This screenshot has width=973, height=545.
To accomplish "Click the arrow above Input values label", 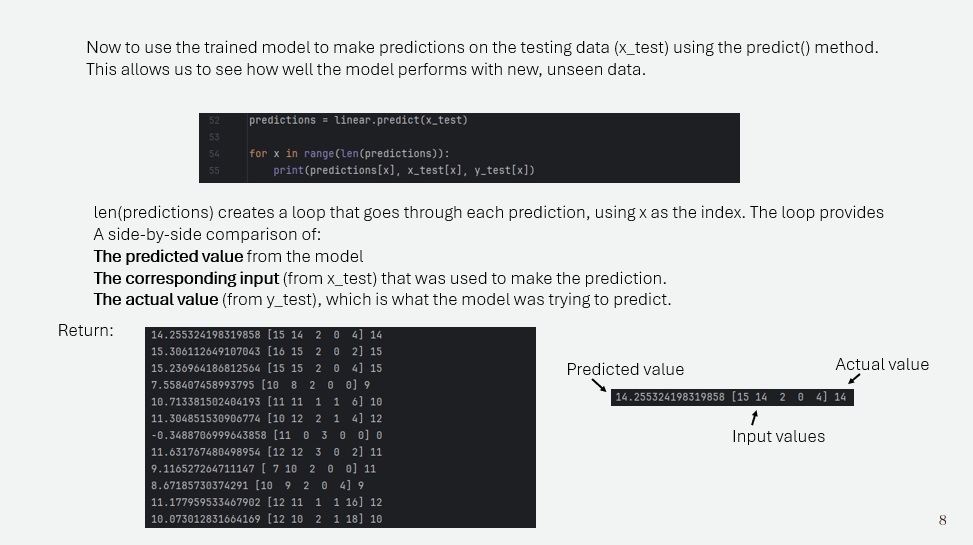I will (754, 418).
